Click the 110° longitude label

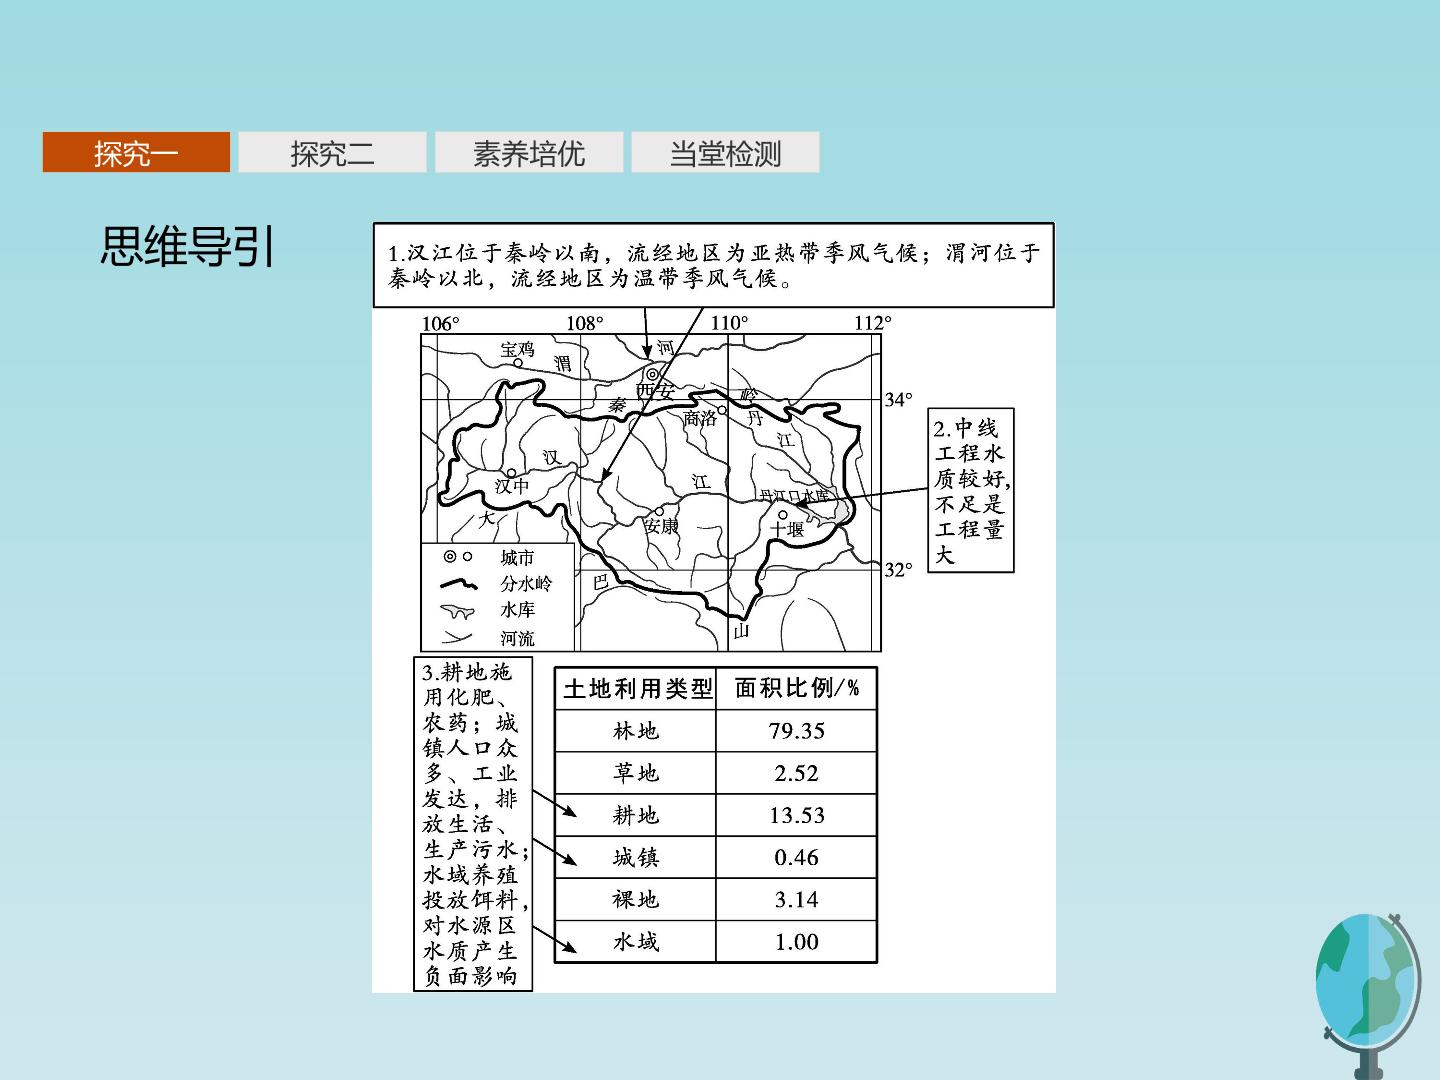[729, 323]
